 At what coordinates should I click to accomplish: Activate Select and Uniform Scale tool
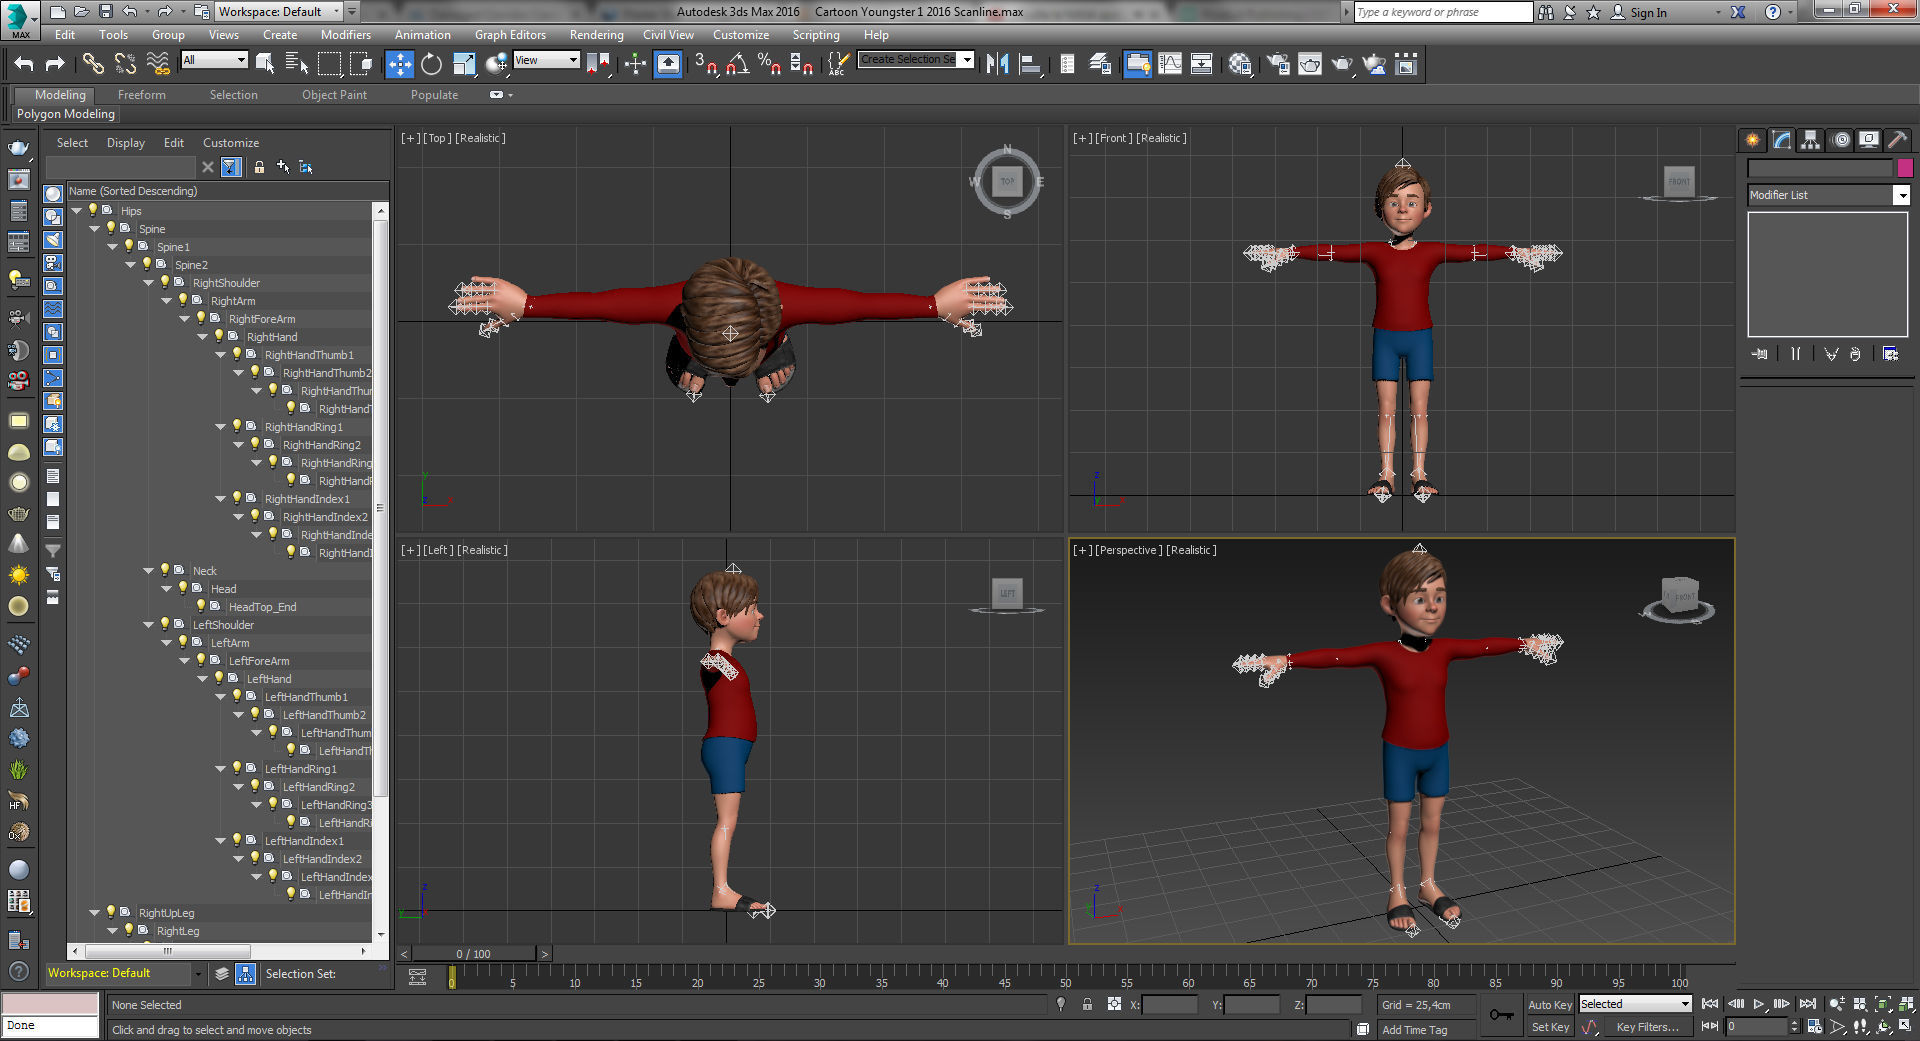(x=464, y=65)
